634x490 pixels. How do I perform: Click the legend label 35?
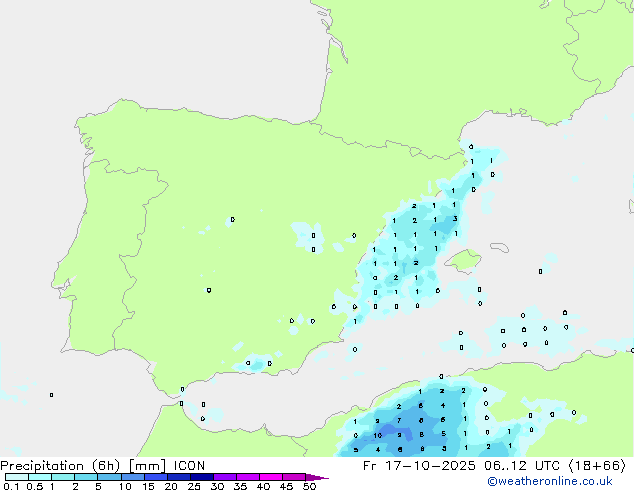240,486
